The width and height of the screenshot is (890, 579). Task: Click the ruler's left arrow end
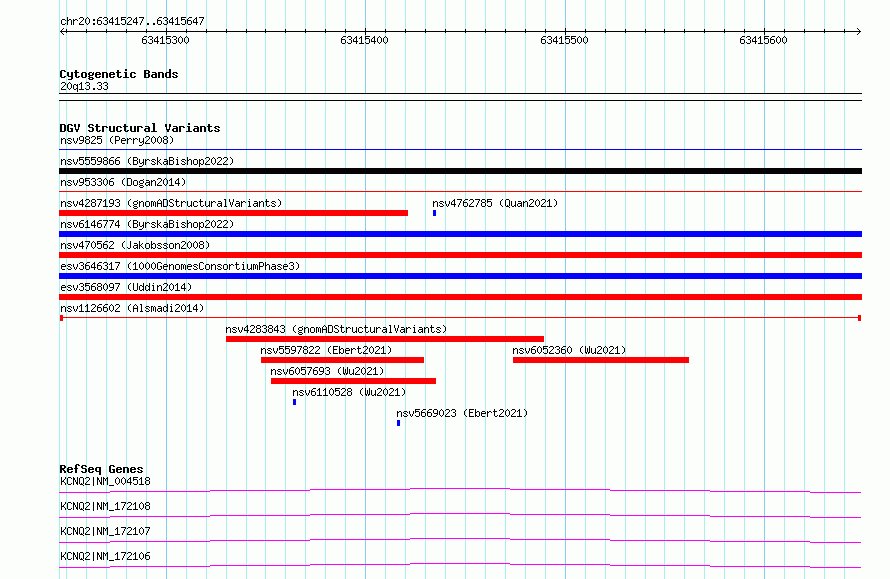[62, 32]
